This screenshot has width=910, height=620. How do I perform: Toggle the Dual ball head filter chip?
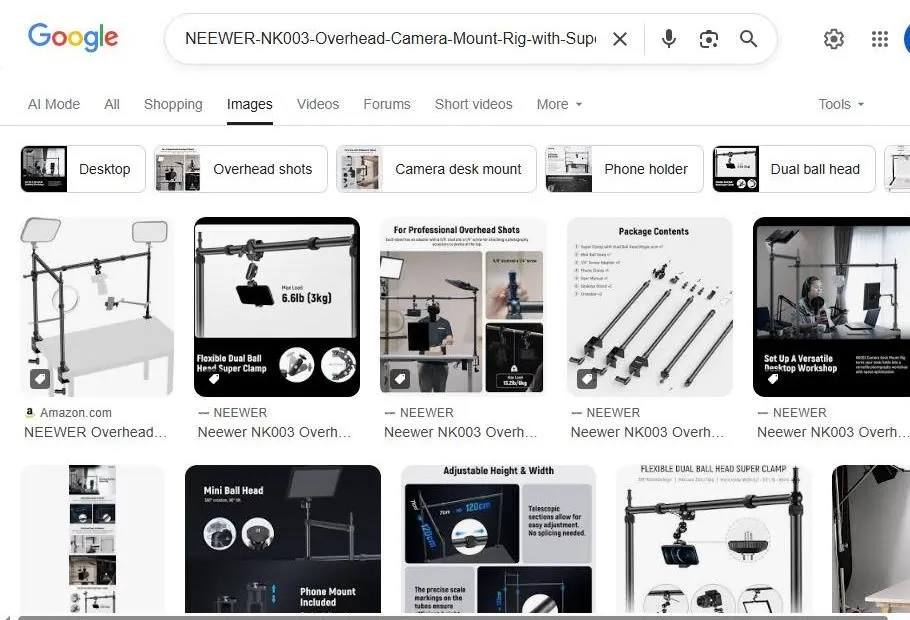tap(793, 169)
